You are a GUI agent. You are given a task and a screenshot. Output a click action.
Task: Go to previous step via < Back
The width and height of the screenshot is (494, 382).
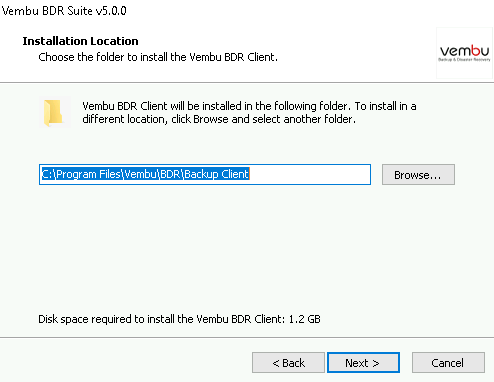click(x=288, y=363)
